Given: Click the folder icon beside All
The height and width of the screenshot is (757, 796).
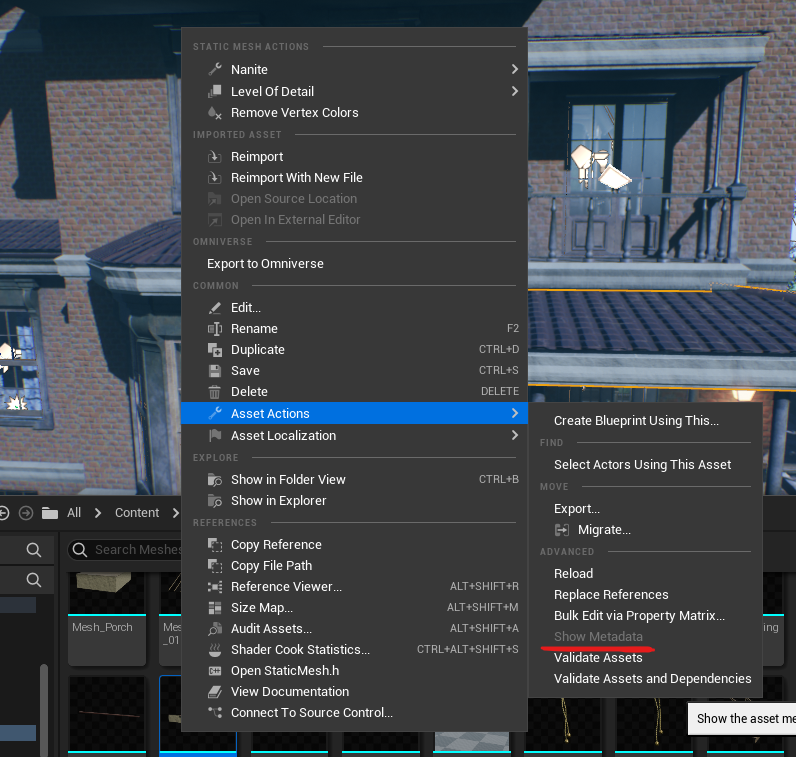Looking at the screenshot, I should click(50, 513).
